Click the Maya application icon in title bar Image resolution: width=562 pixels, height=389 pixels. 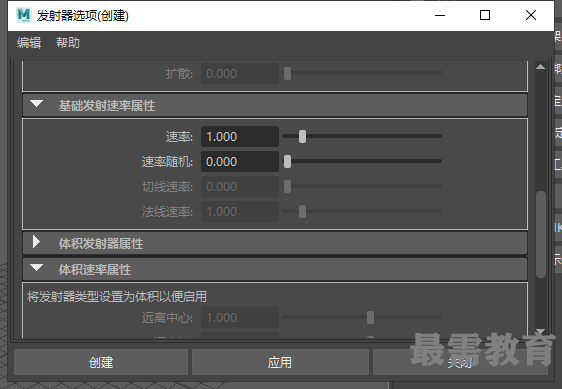24,15
